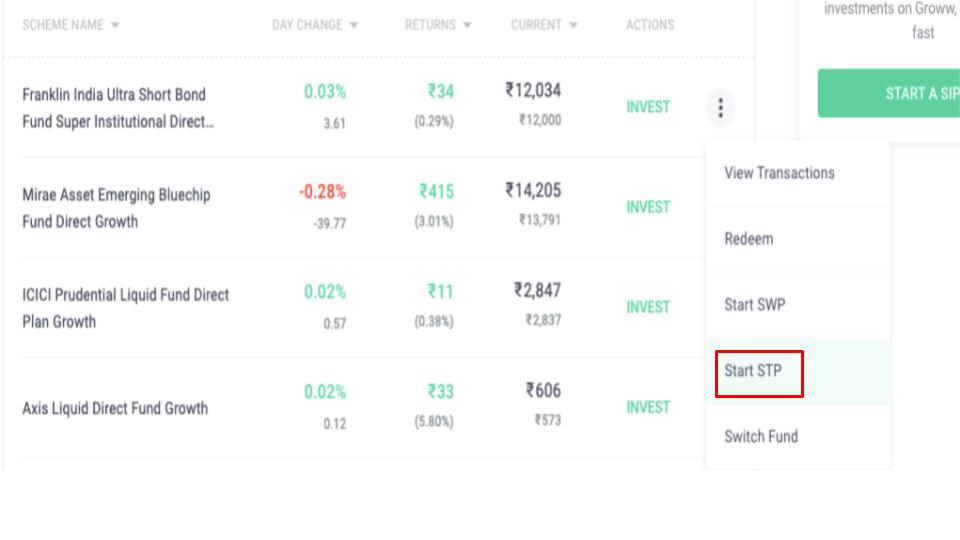This screenshot has height=540, width=960.
Task: Open Mirae Asset Emerging Bluechip Fund name
Action: [116, 208]
